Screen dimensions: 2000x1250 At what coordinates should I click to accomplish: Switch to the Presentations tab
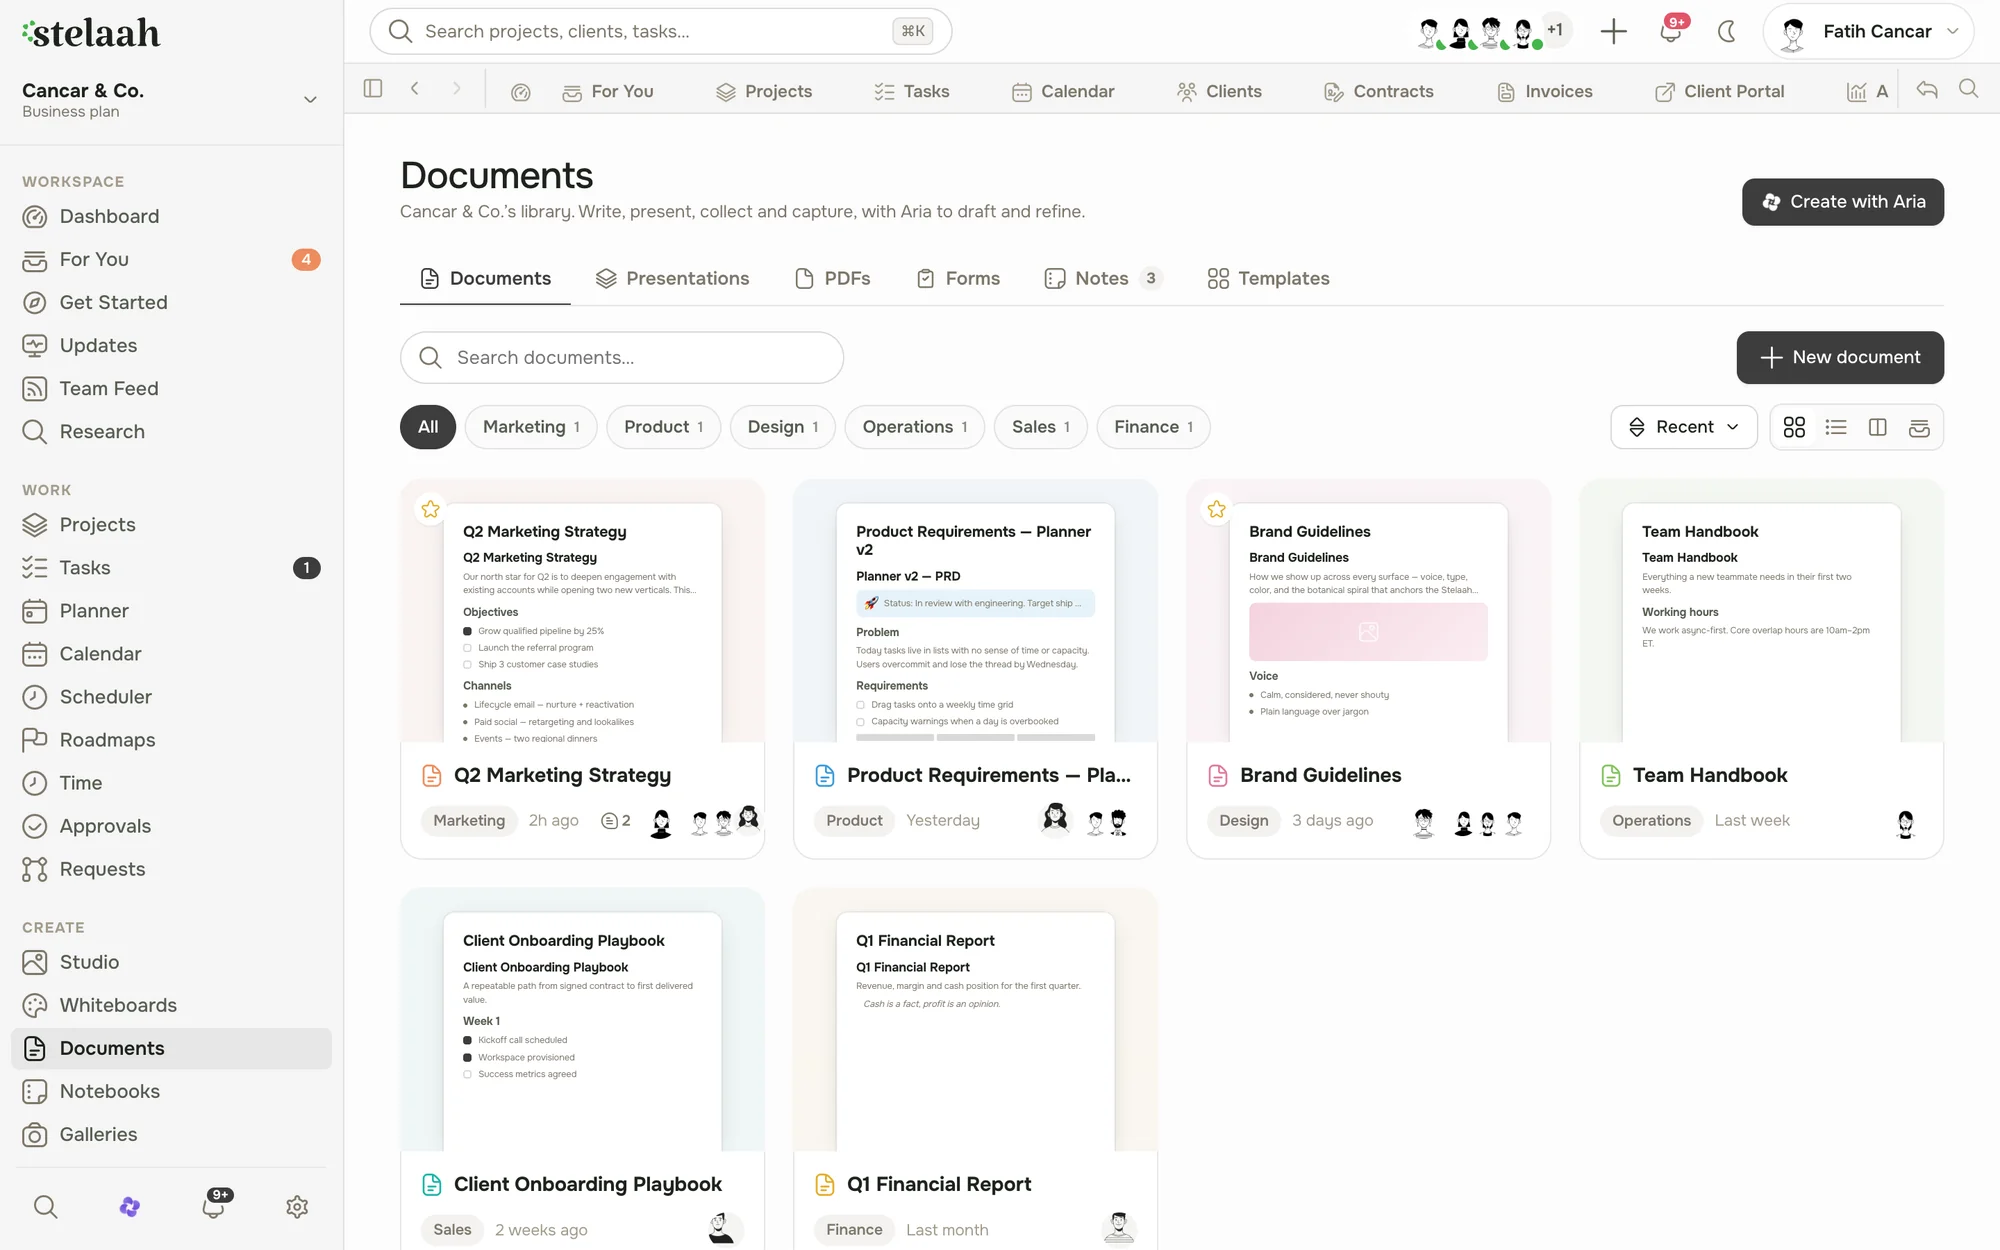(x=672, y=278)
